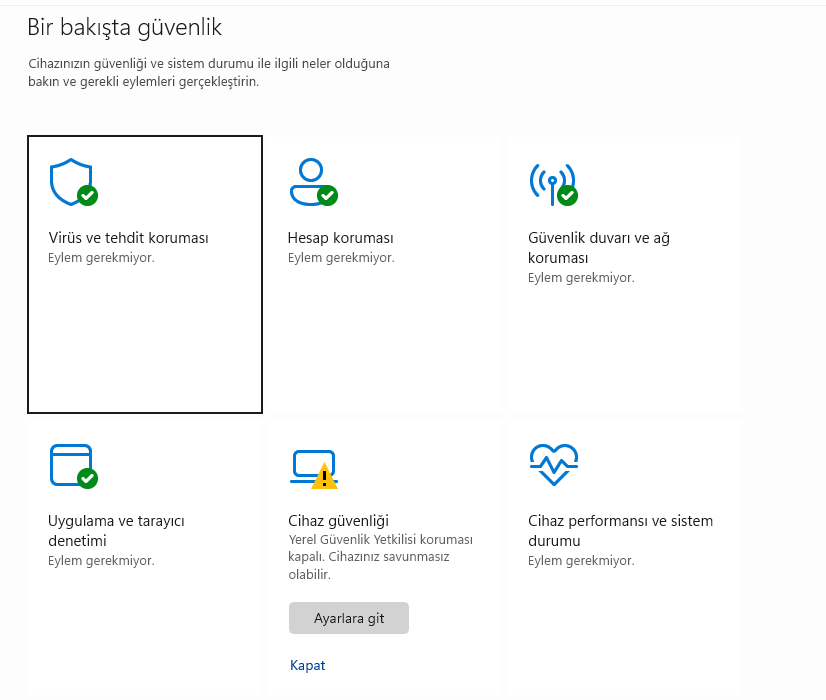Click the device health heart icon
Image resolution: width=826 pixels, height=700 pixels.
553,464
